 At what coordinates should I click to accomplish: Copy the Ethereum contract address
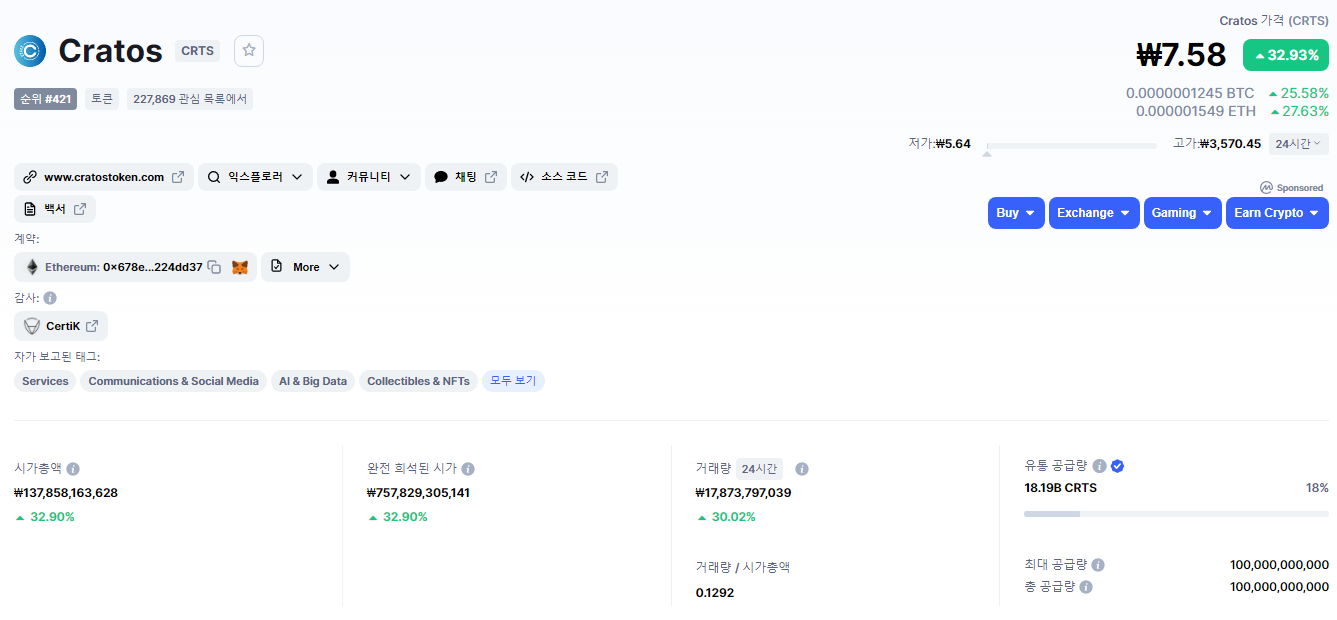click(214, 267)
